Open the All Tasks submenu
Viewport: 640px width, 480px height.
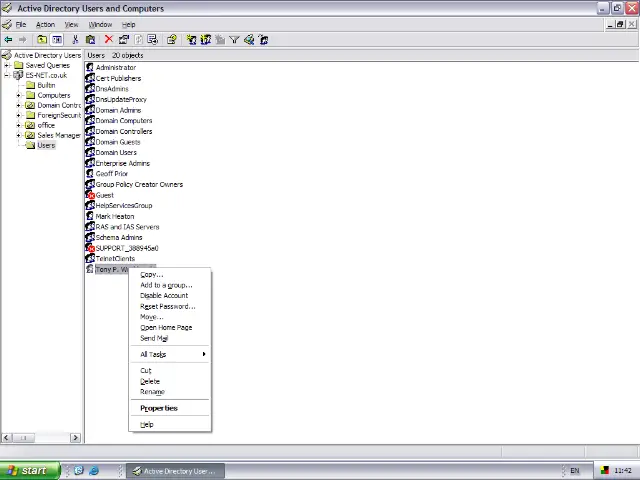coord(170,354)
